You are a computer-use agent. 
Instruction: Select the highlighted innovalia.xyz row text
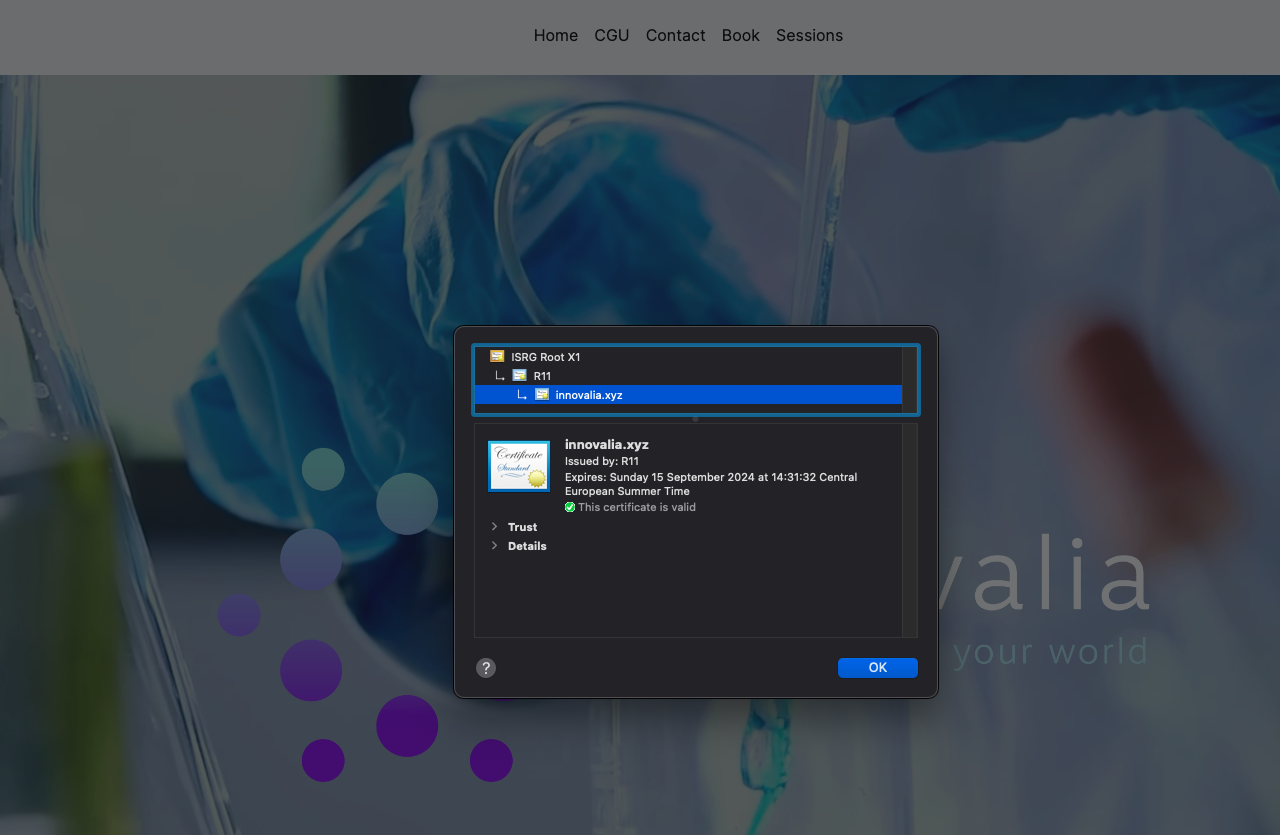point(589,395)
